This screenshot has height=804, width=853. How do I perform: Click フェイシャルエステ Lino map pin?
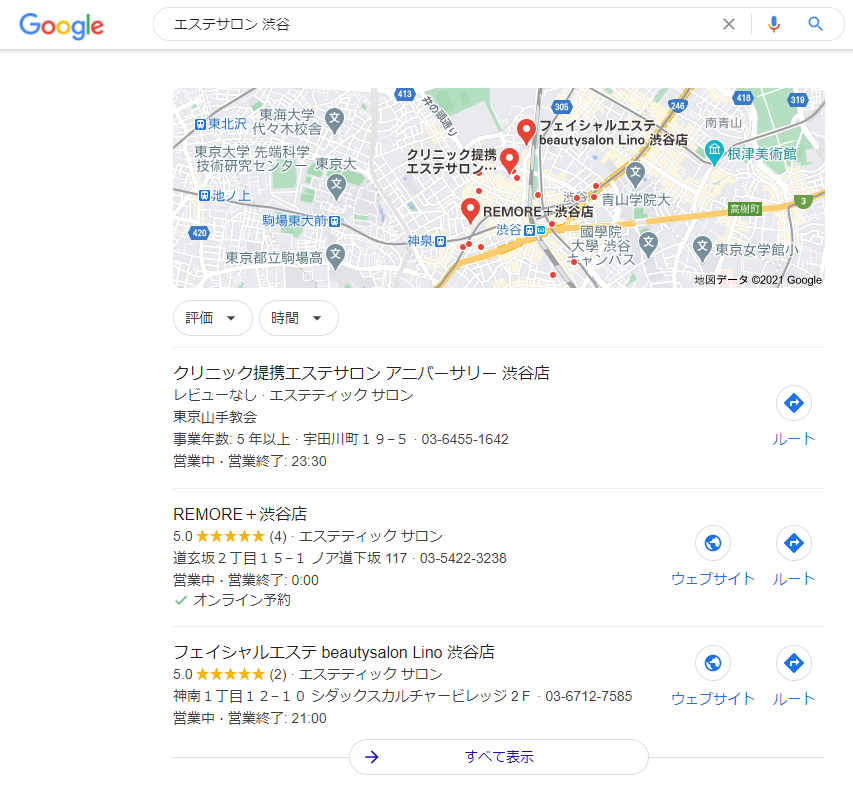tap(526, 130)
